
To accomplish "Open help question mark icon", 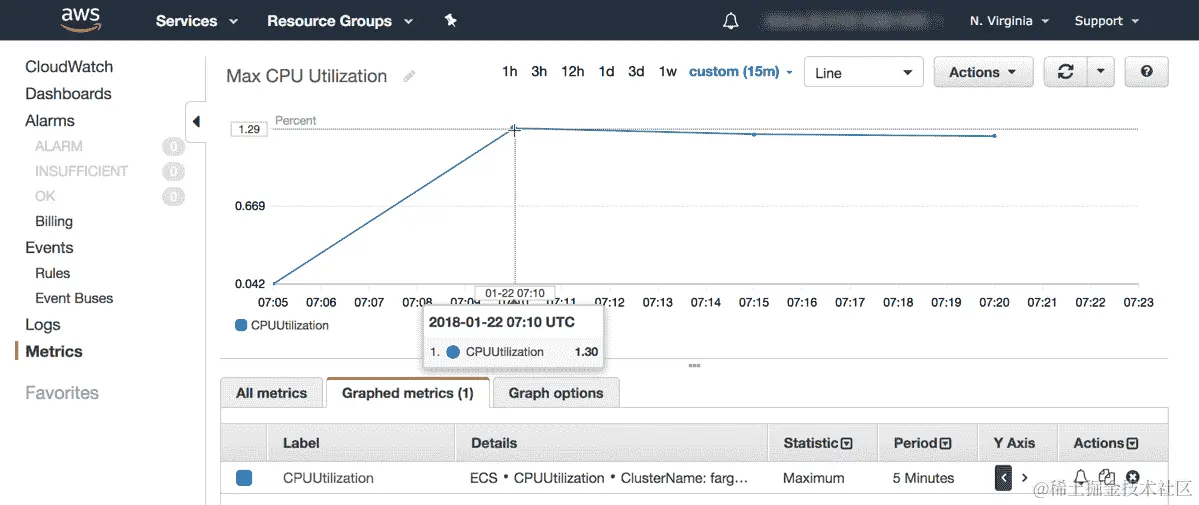I will 1146,72.
